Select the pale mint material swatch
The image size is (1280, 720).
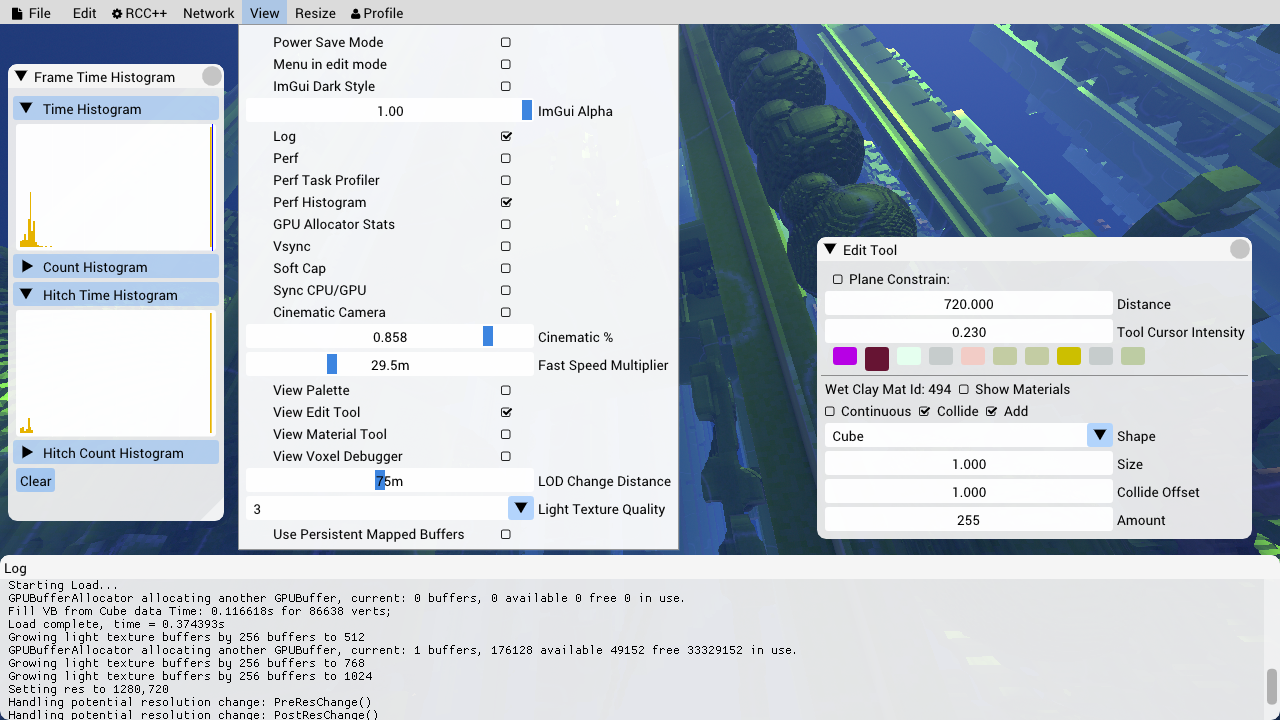909,356
